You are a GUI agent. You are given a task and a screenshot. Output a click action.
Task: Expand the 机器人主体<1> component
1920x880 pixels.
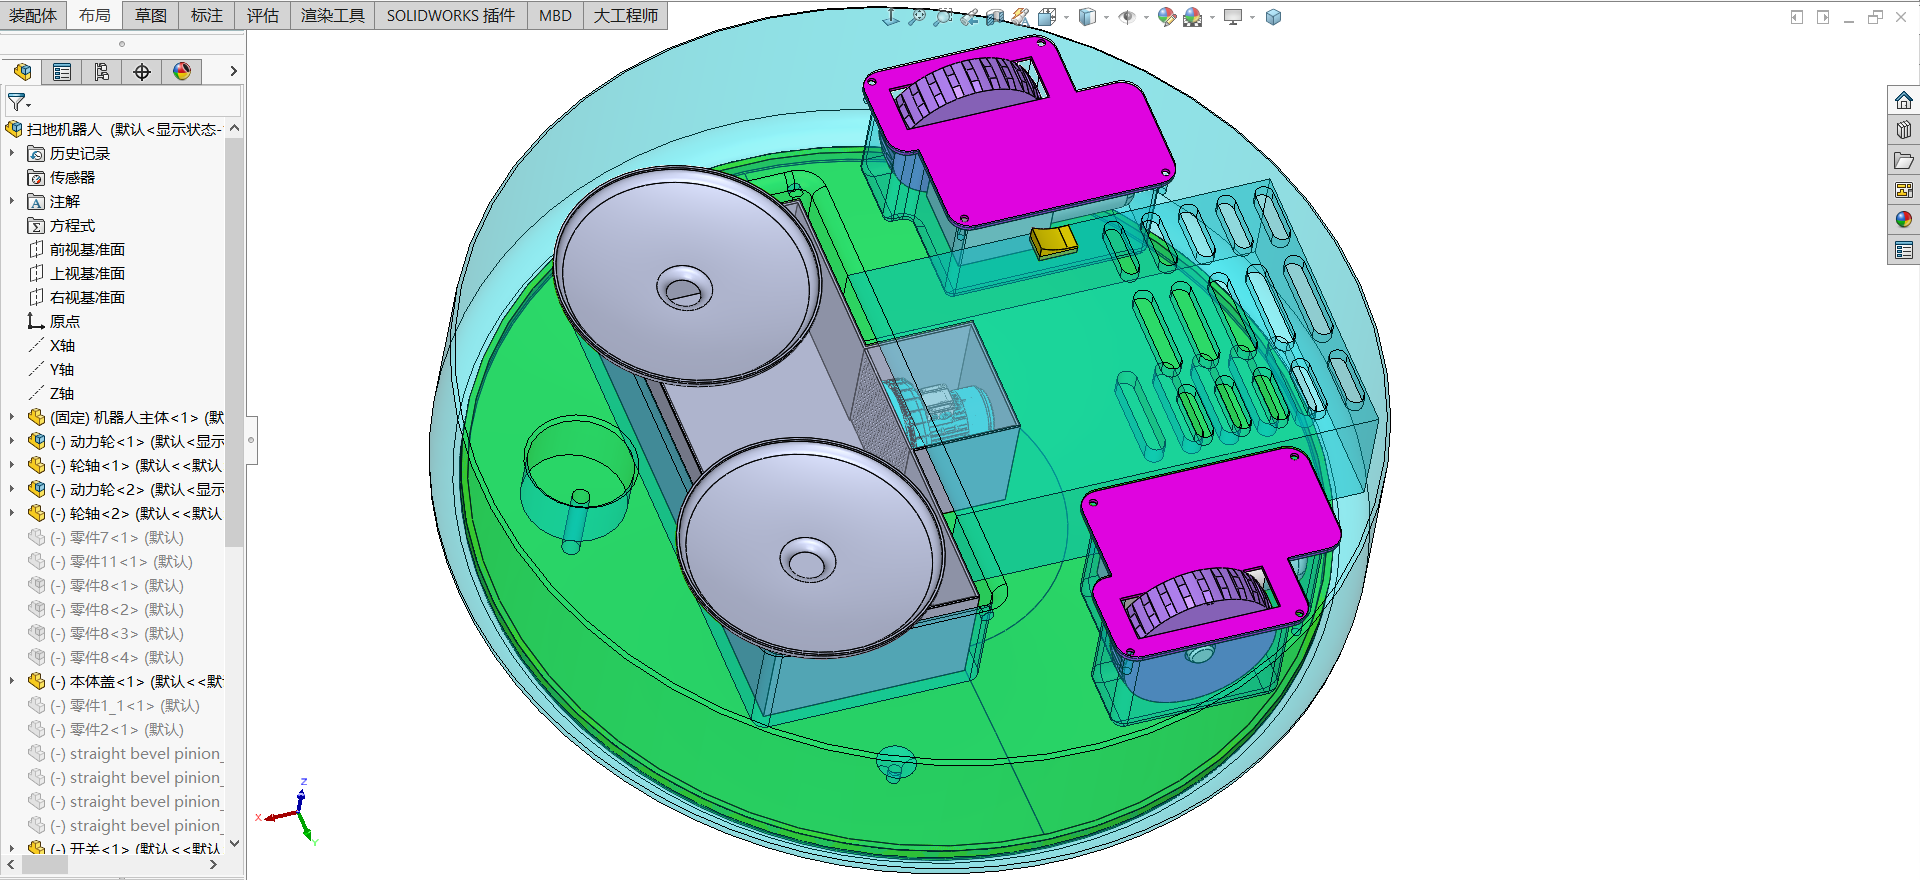12,417
